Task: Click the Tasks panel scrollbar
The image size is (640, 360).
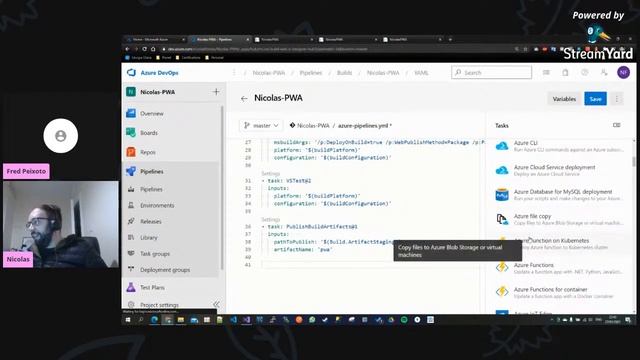Action: 633,162
